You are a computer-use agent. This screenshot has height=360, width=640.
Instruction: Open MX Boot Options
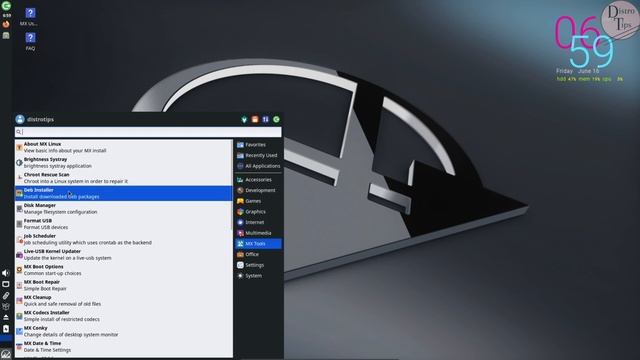[124, 270]
